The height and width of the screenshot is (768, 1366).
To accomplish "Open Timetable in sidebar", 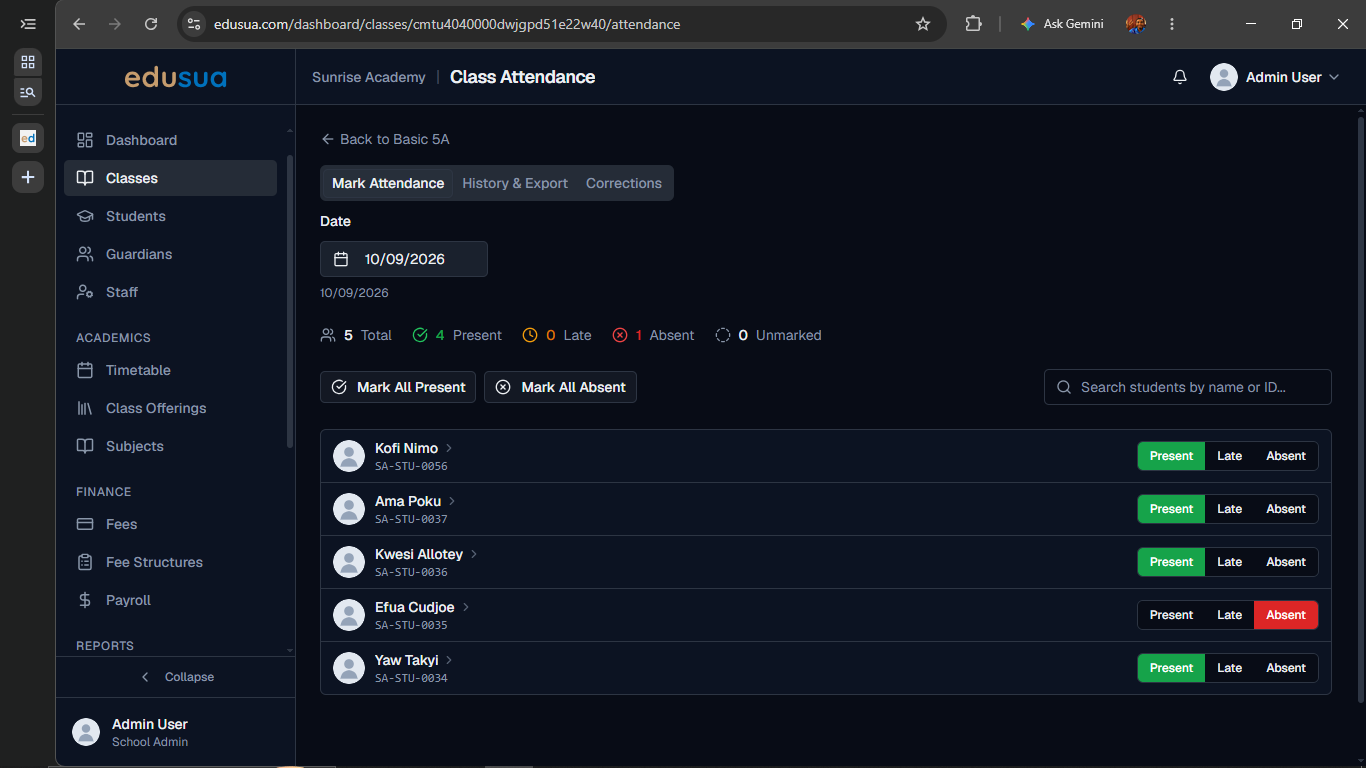I will point(170,370).
